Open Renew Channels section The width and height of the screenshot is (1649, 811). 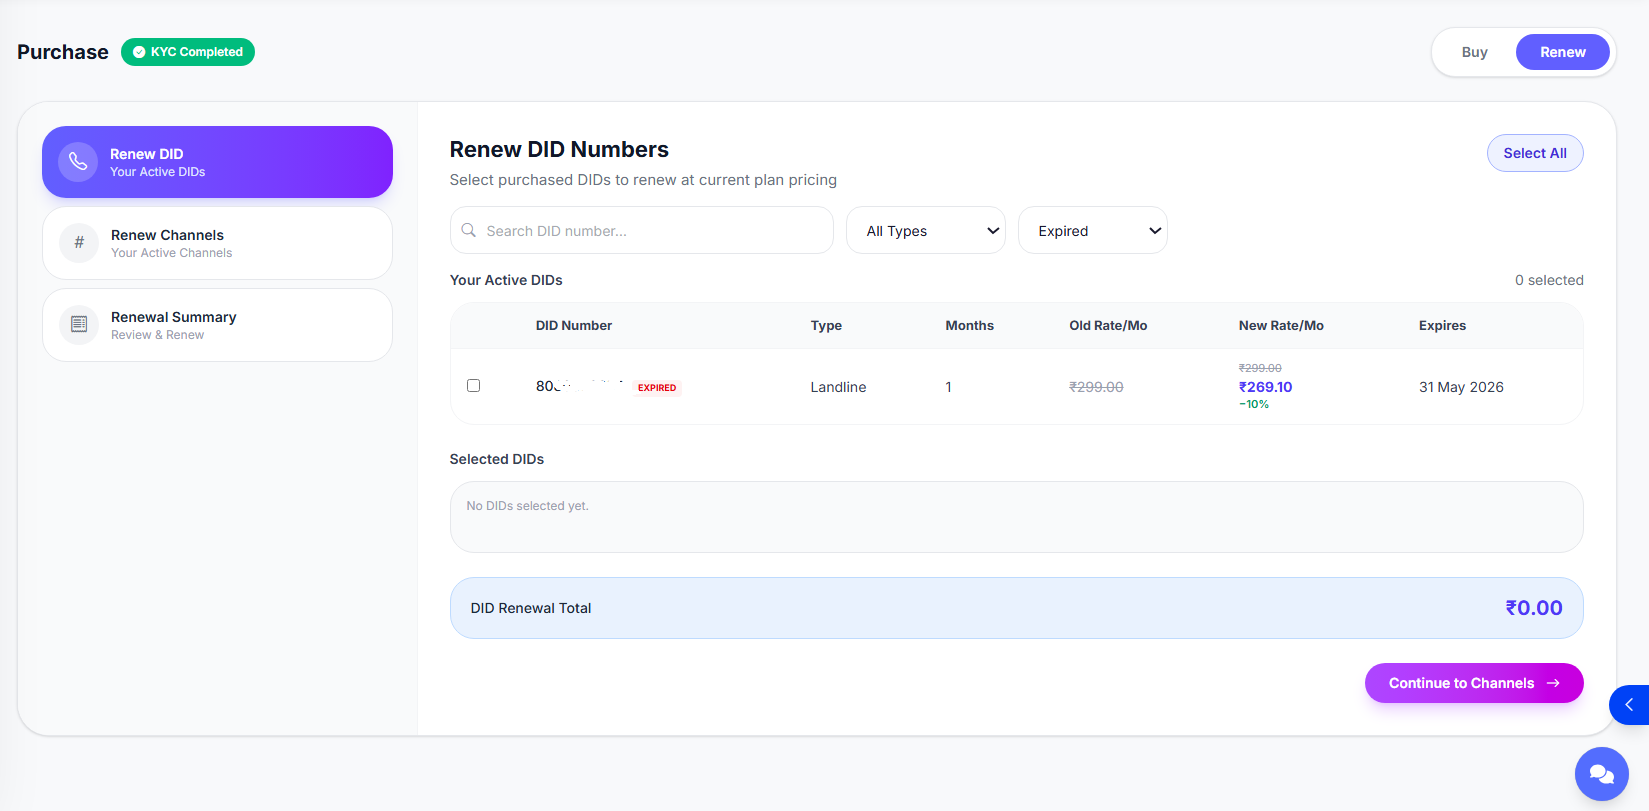tap(217, 243)
